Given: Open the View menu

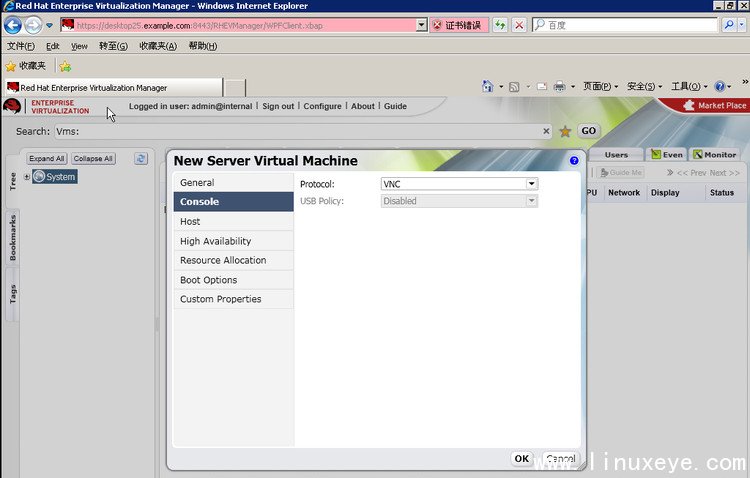Looking at the screenshot, I should pyautogui.click(x=79, y=46).
